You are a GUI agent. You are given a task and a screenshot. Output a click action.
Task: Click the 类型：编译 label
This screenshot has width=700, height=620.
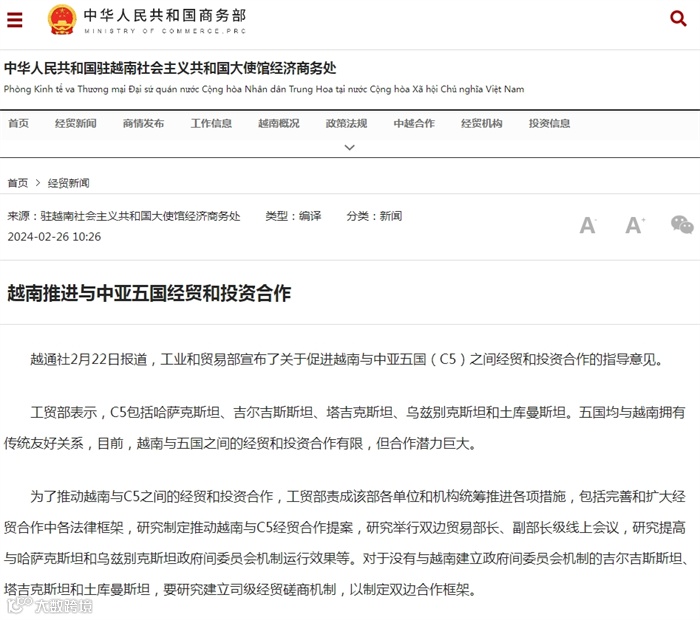pyautogui.click(x=293, y=216)
